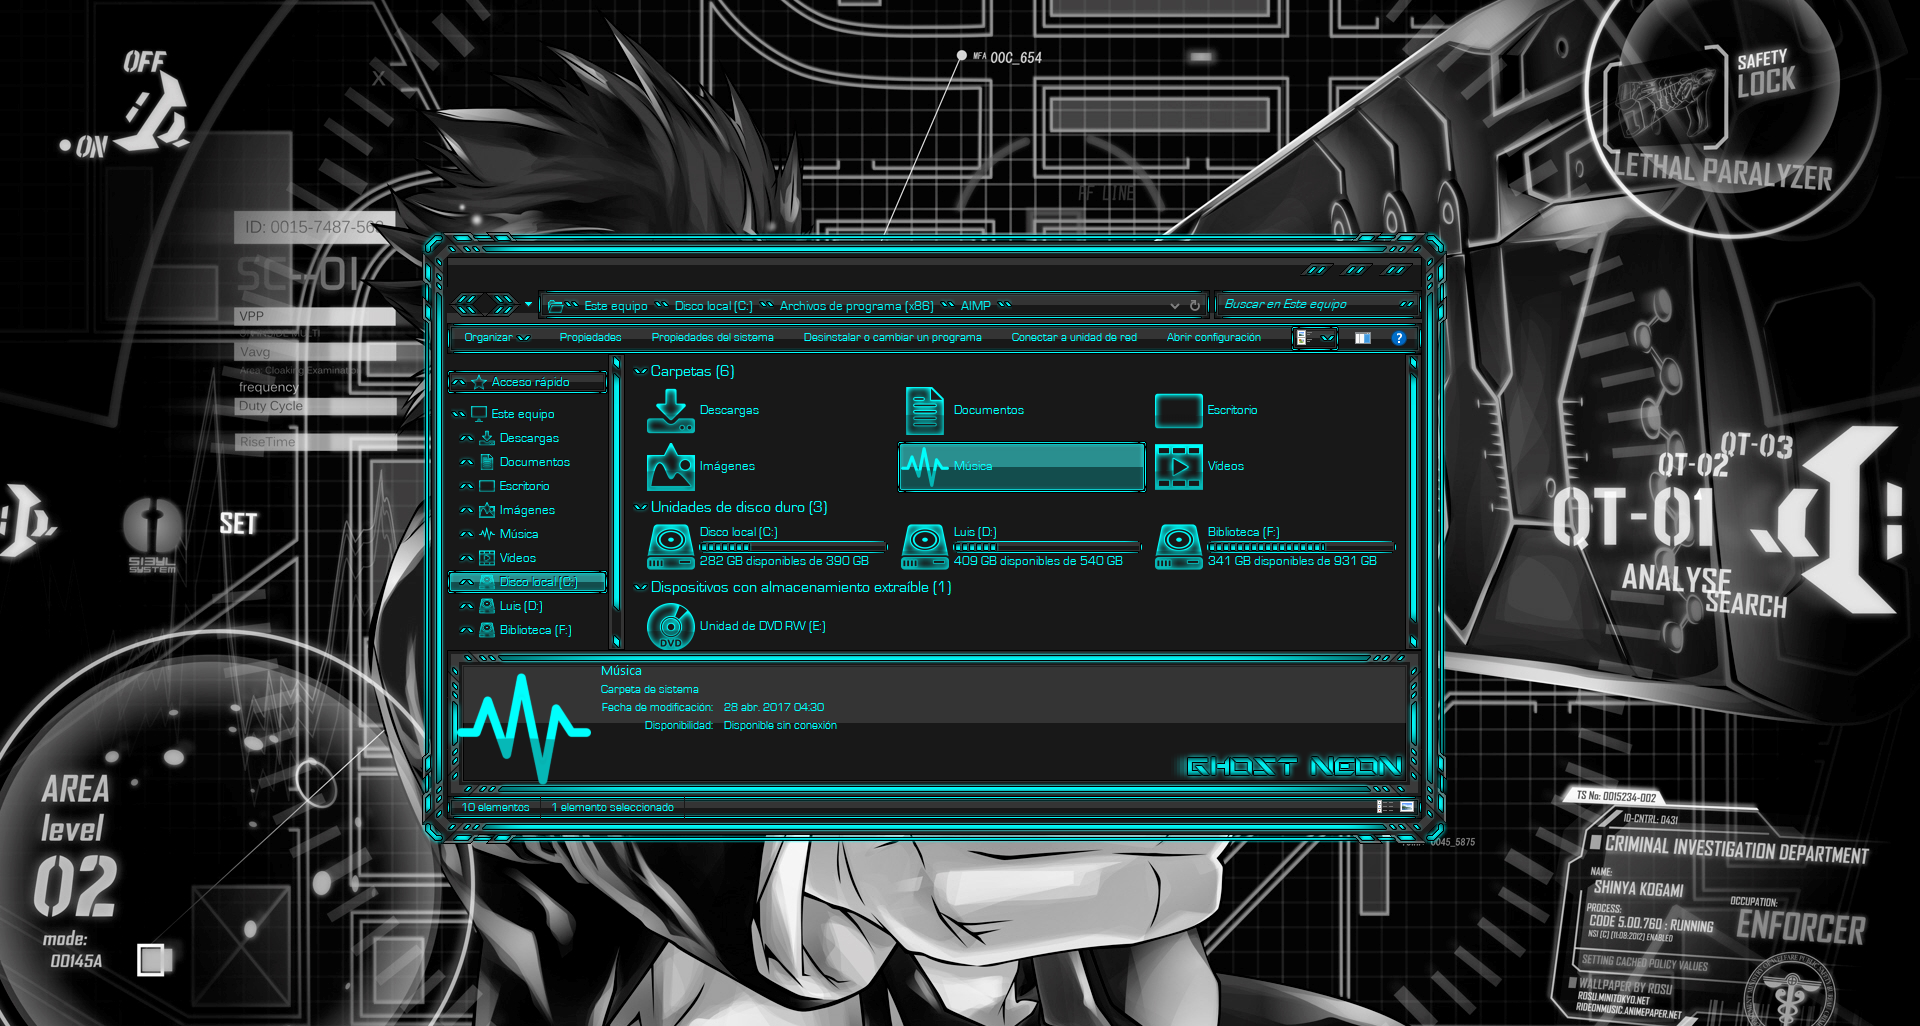Go forward using the right navigation arrow
The image size is (1920, 1026).
coord(504,305)
